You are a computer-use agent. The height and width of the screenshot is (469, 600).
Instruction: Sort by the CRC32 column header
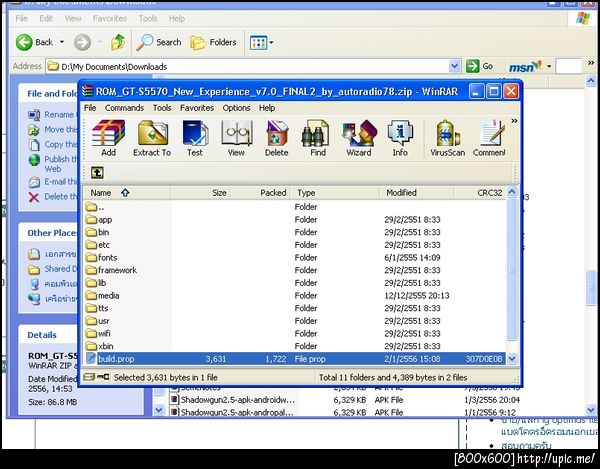[480, 193]
